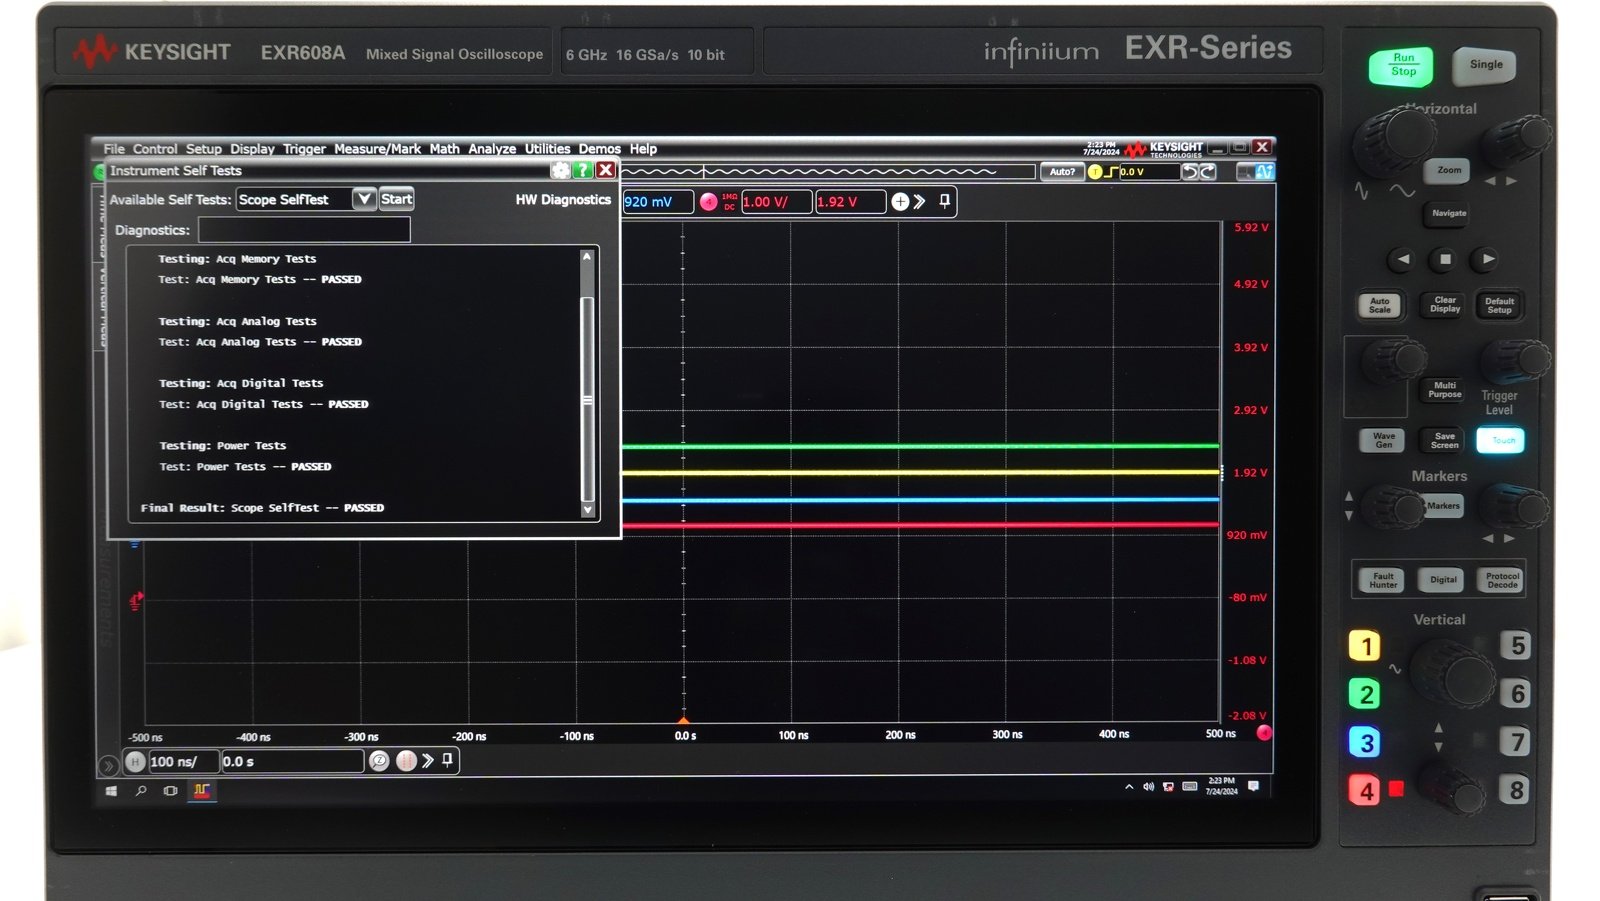
Task: Open the Setup menu
Action: click(204, 149)
